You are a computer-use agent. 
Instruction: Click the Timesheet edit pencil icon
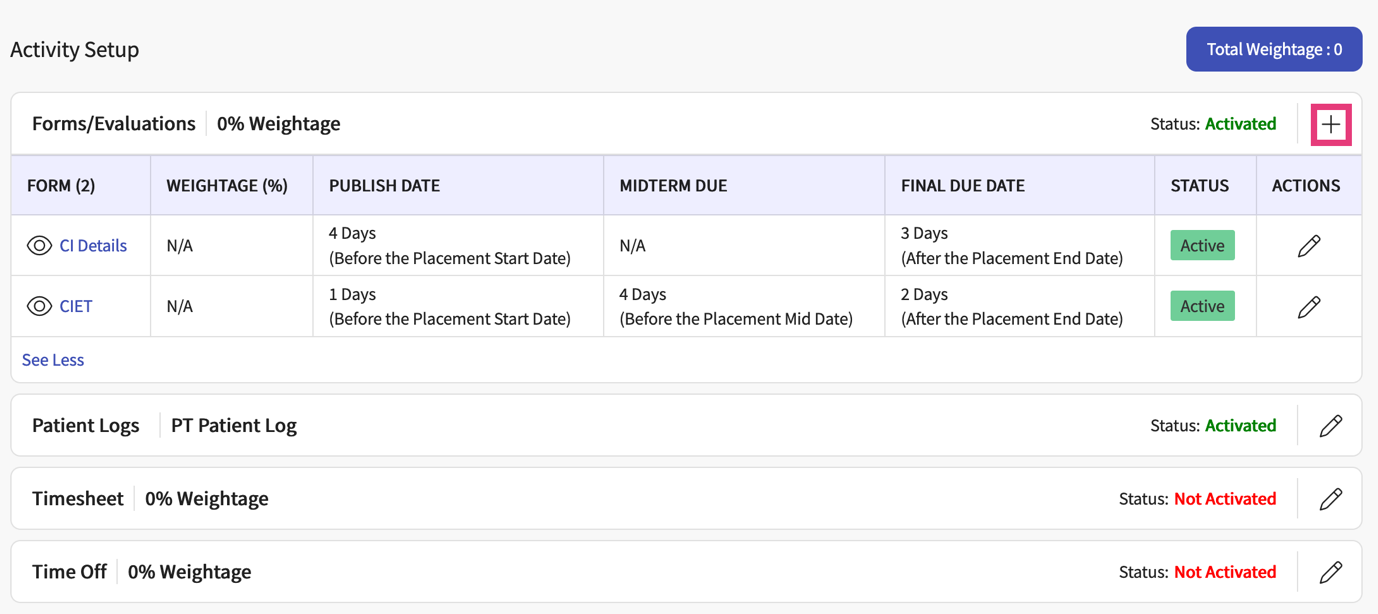[1331, 498]
